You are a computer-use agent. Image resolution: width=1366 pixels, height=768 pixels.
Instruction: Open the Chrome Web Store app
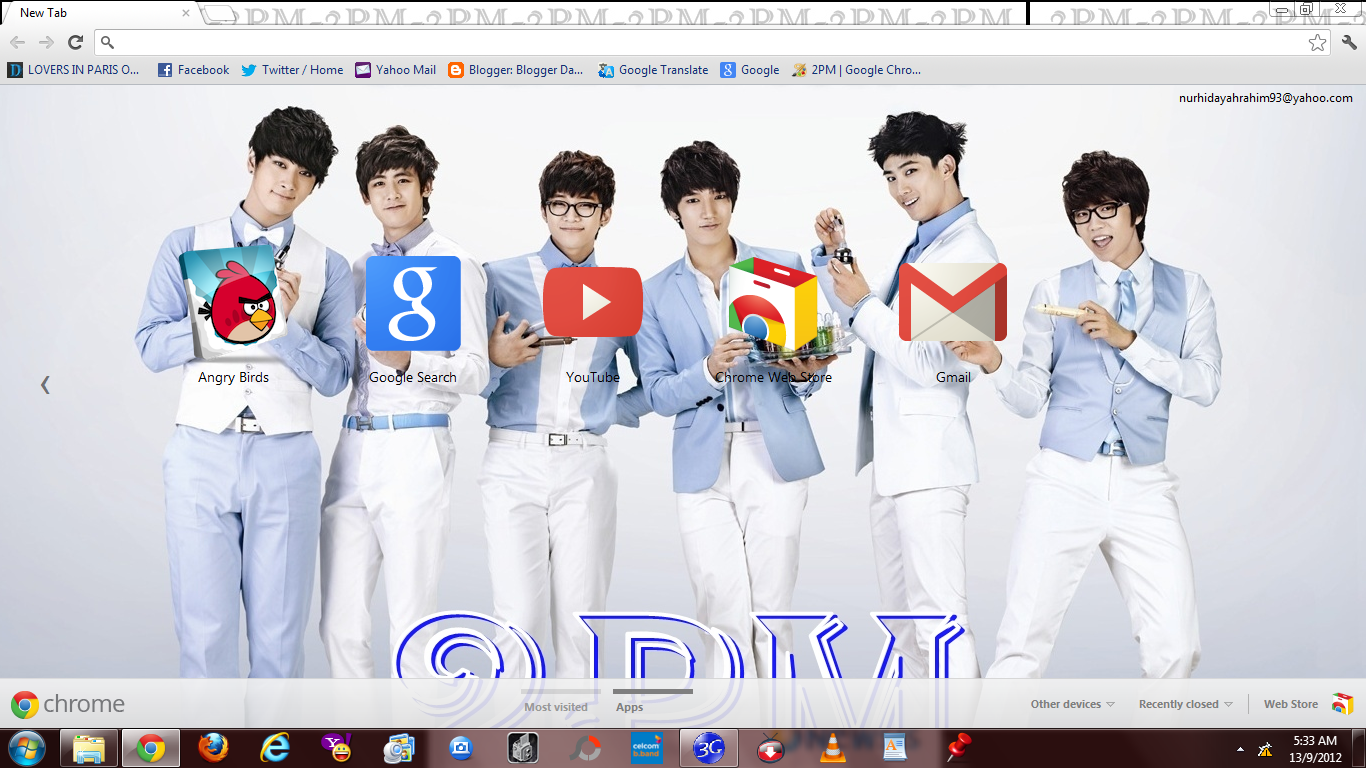tap(773, 304)
